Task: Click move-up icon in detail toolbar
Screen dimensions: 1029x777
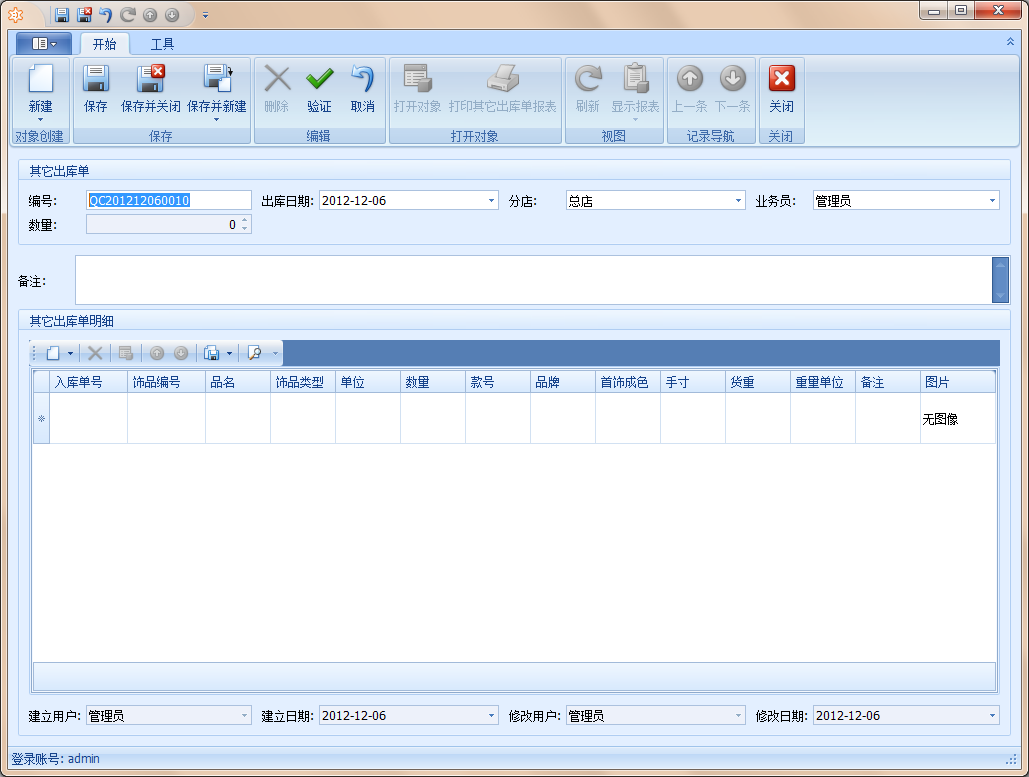Action: [157, 353]
